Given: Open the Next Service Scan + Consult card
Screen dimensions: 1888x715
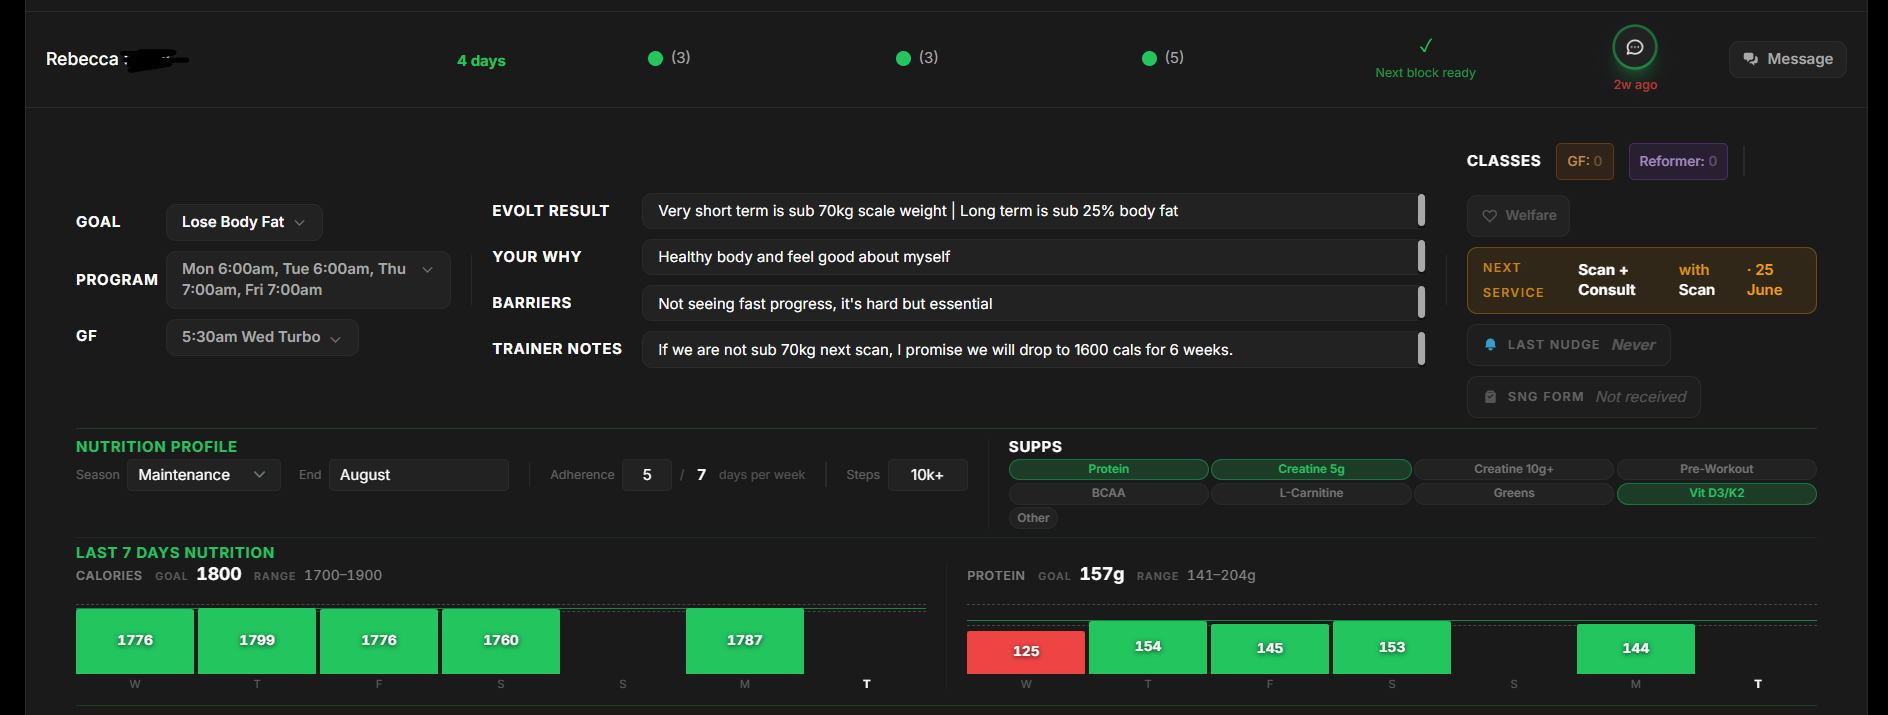Looking at the screenshot, I should [1642, 280].
